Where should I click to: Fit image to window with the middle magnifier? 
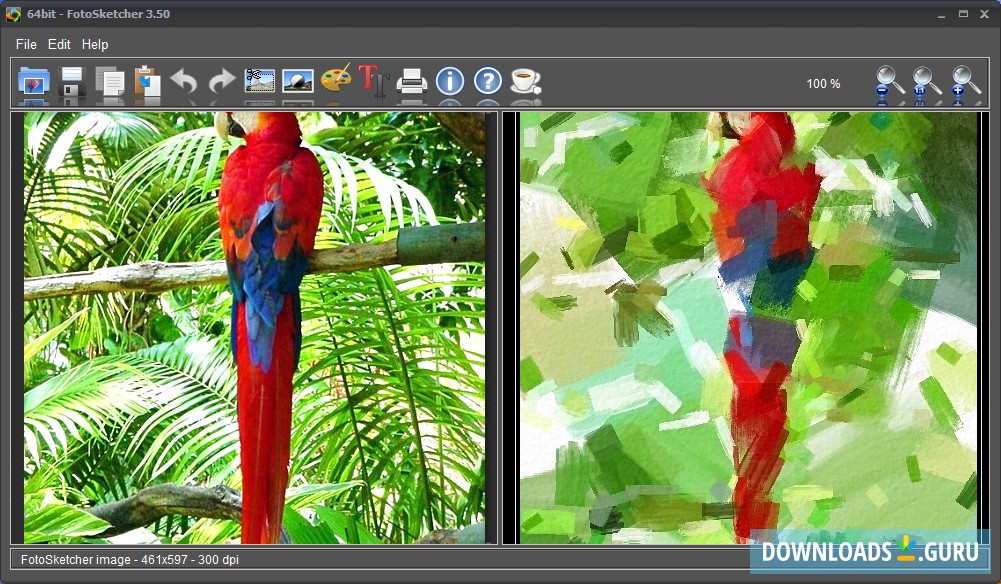(x=927, y=82)
